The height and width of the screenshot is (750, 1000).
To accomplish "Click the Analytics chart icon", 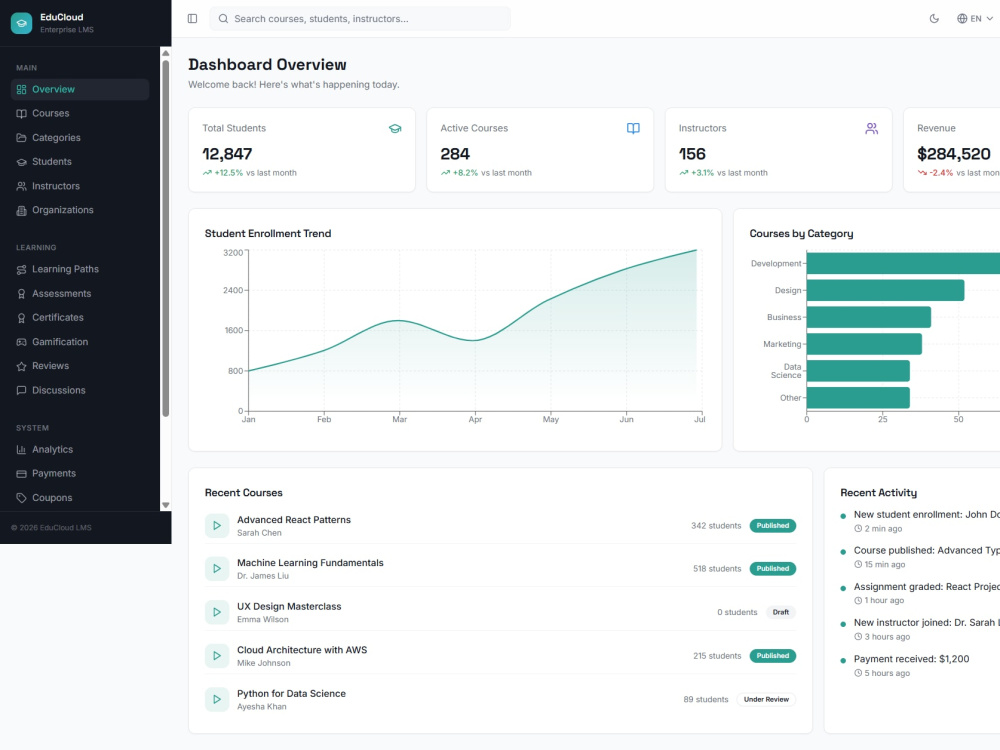I will 21,450.
